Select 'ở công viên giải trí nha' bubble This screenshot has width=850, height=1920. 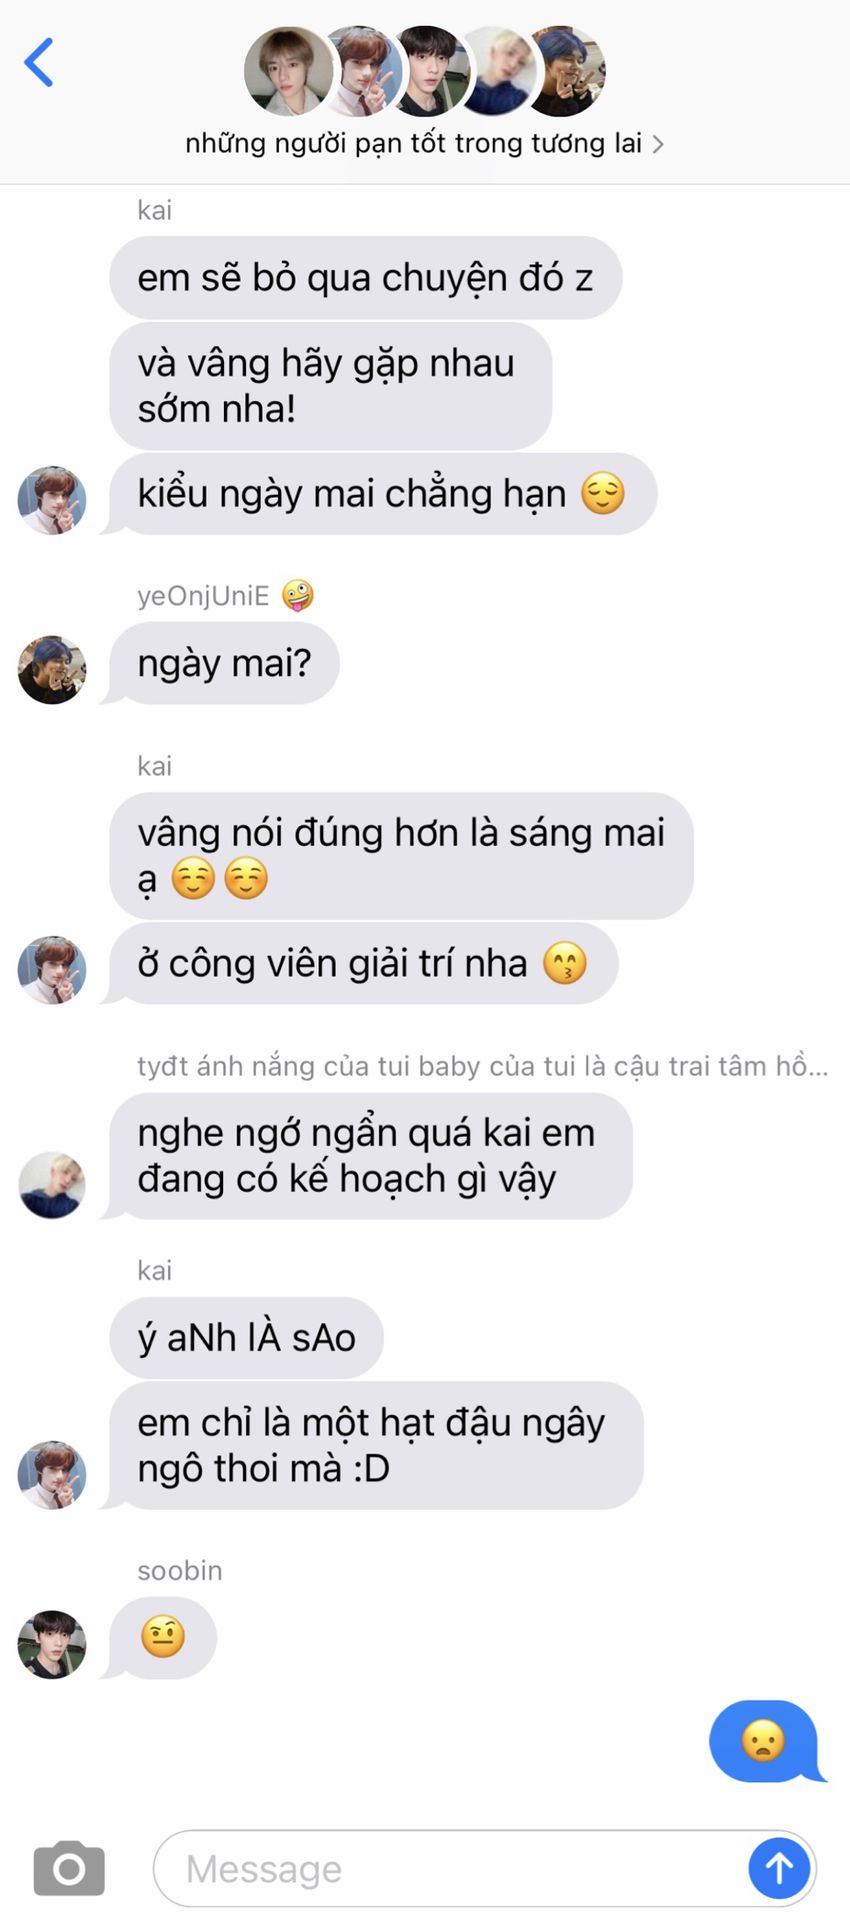pyautogui.click(x=364, y=963)
